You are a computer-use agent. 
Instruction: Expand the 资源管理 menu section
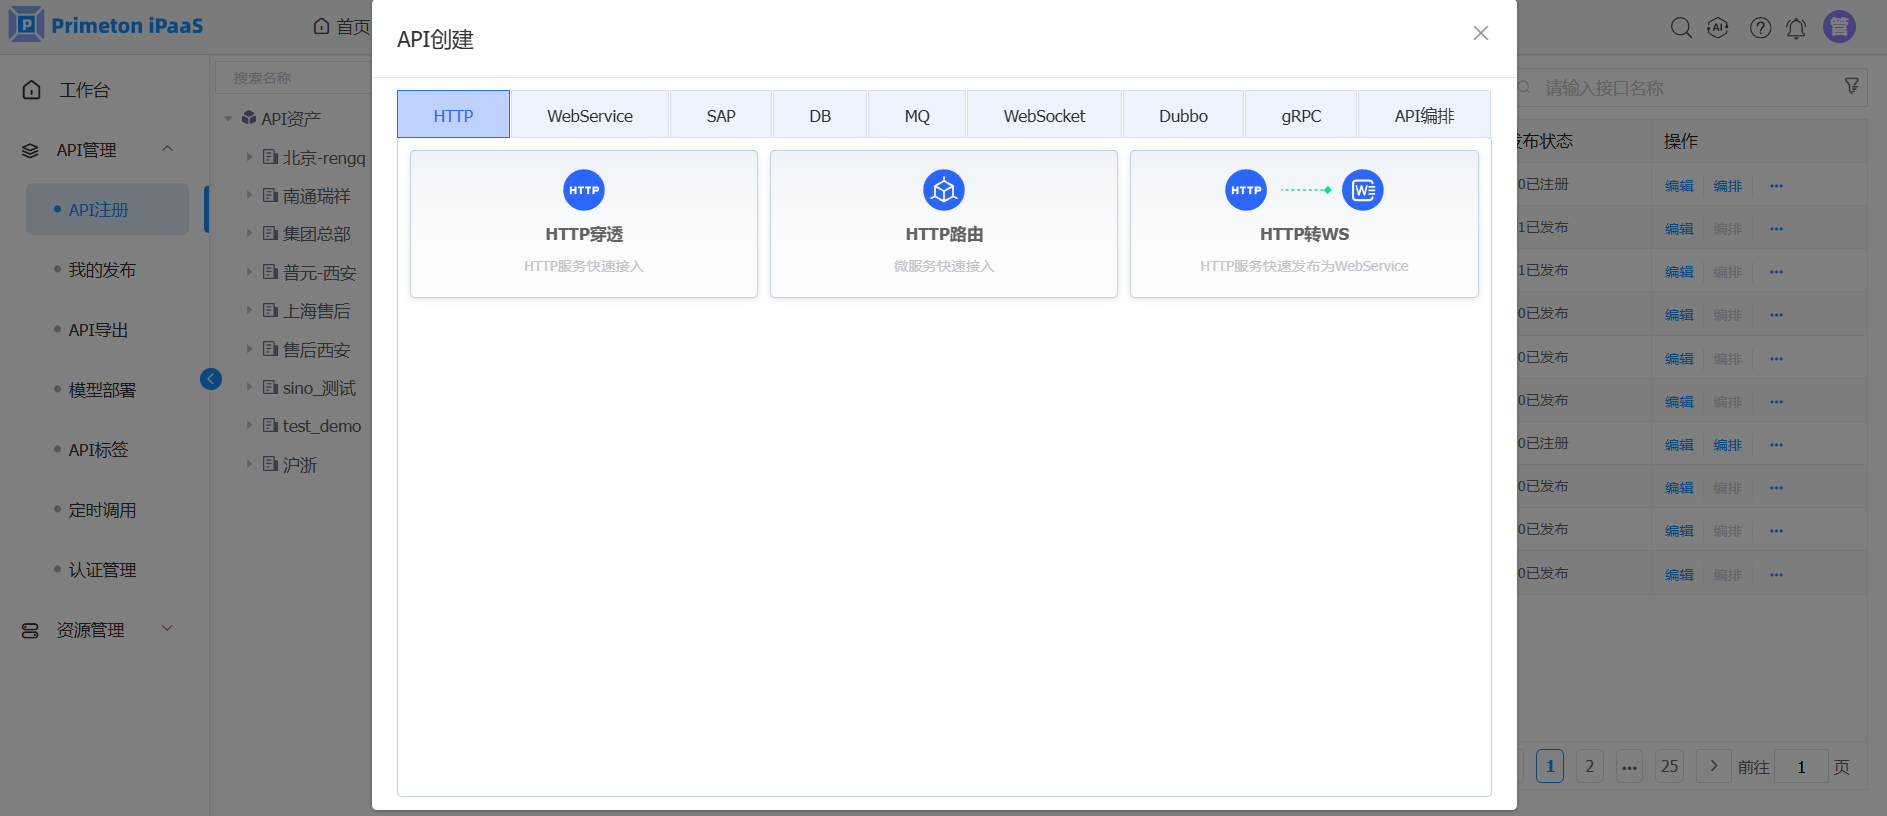[167, 629]
